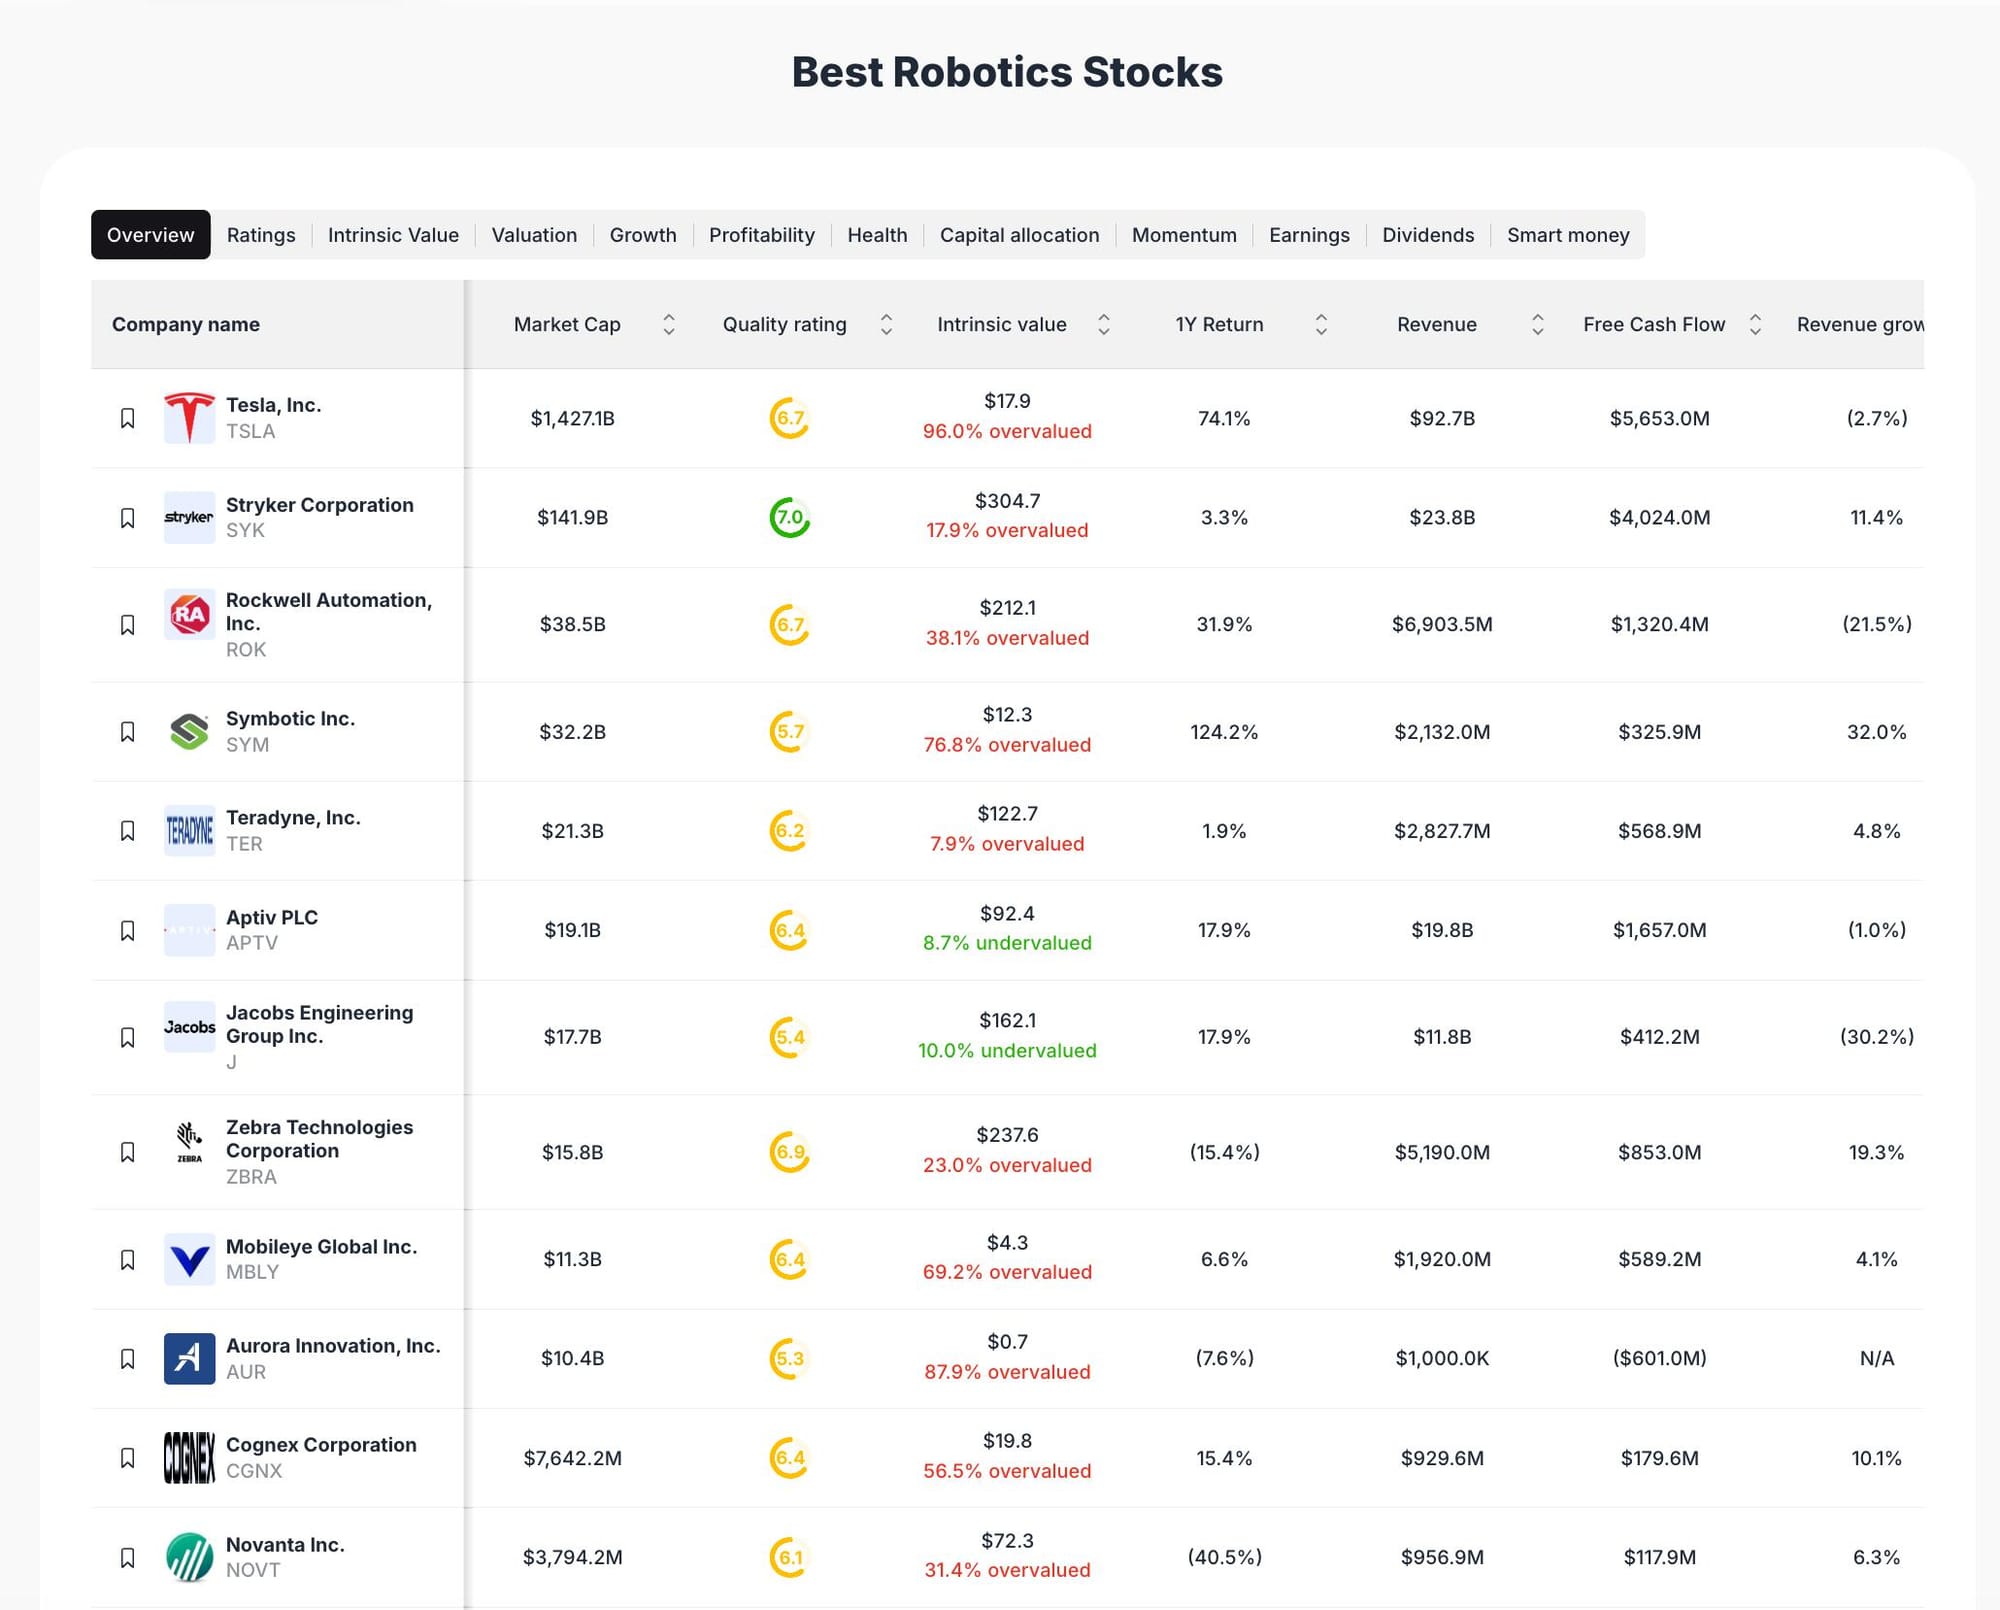
Task: Sort by Quality rating arrows
Action: pyautogui.click(x=886, y=324)
